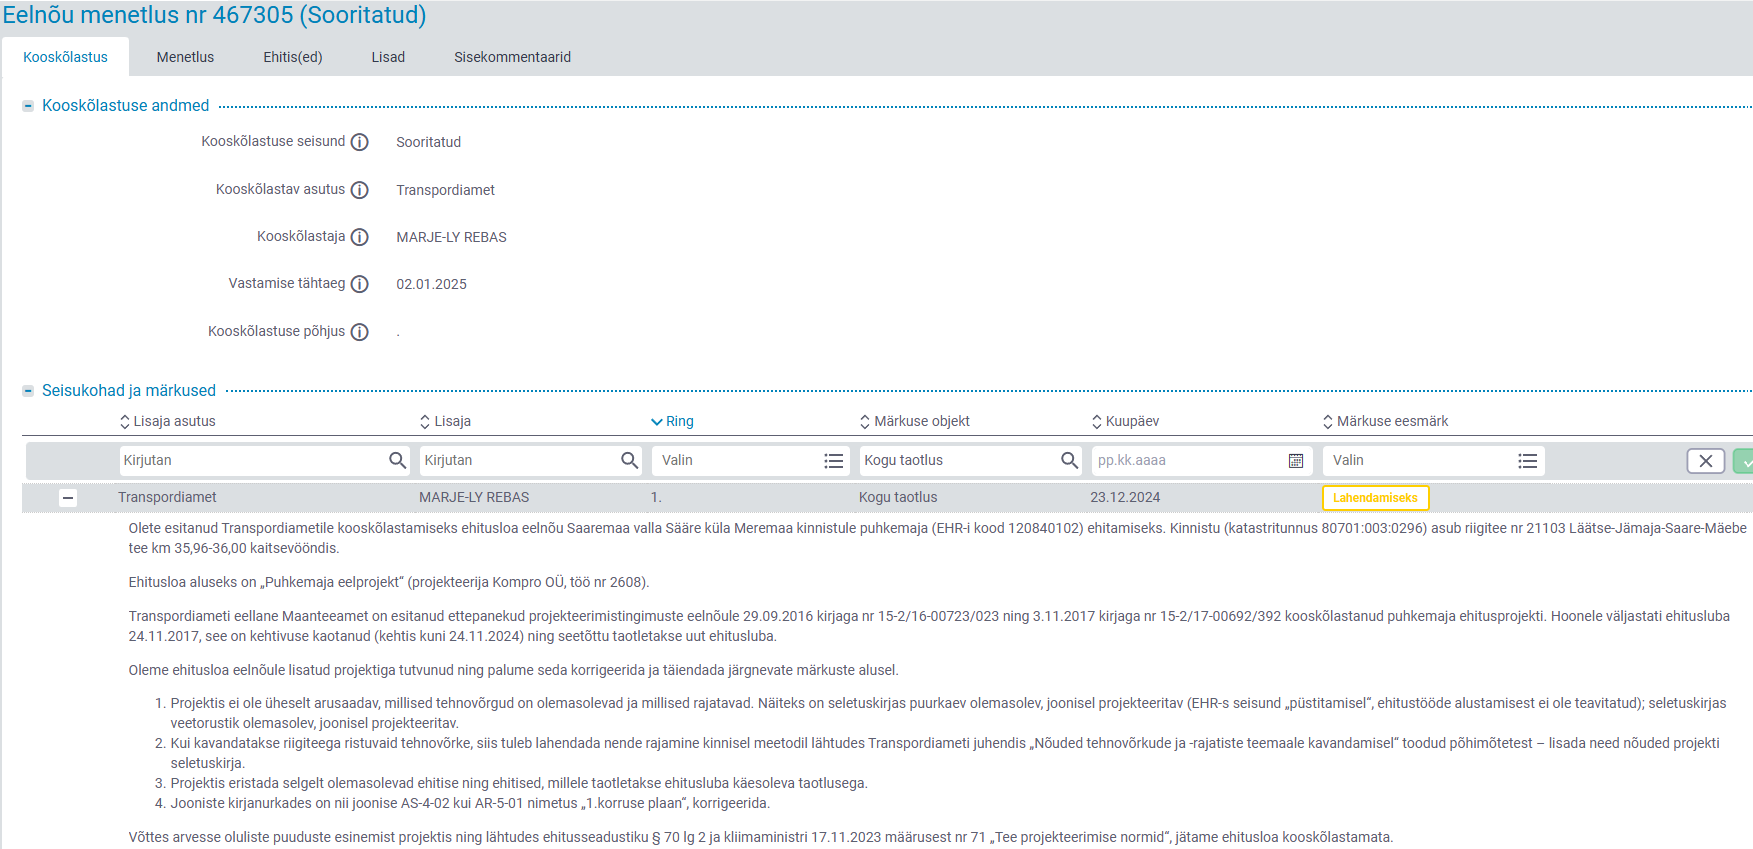Show info for Kooskõlastuse põhjus
Viewport: 1753px width, 849px height.
360,332
